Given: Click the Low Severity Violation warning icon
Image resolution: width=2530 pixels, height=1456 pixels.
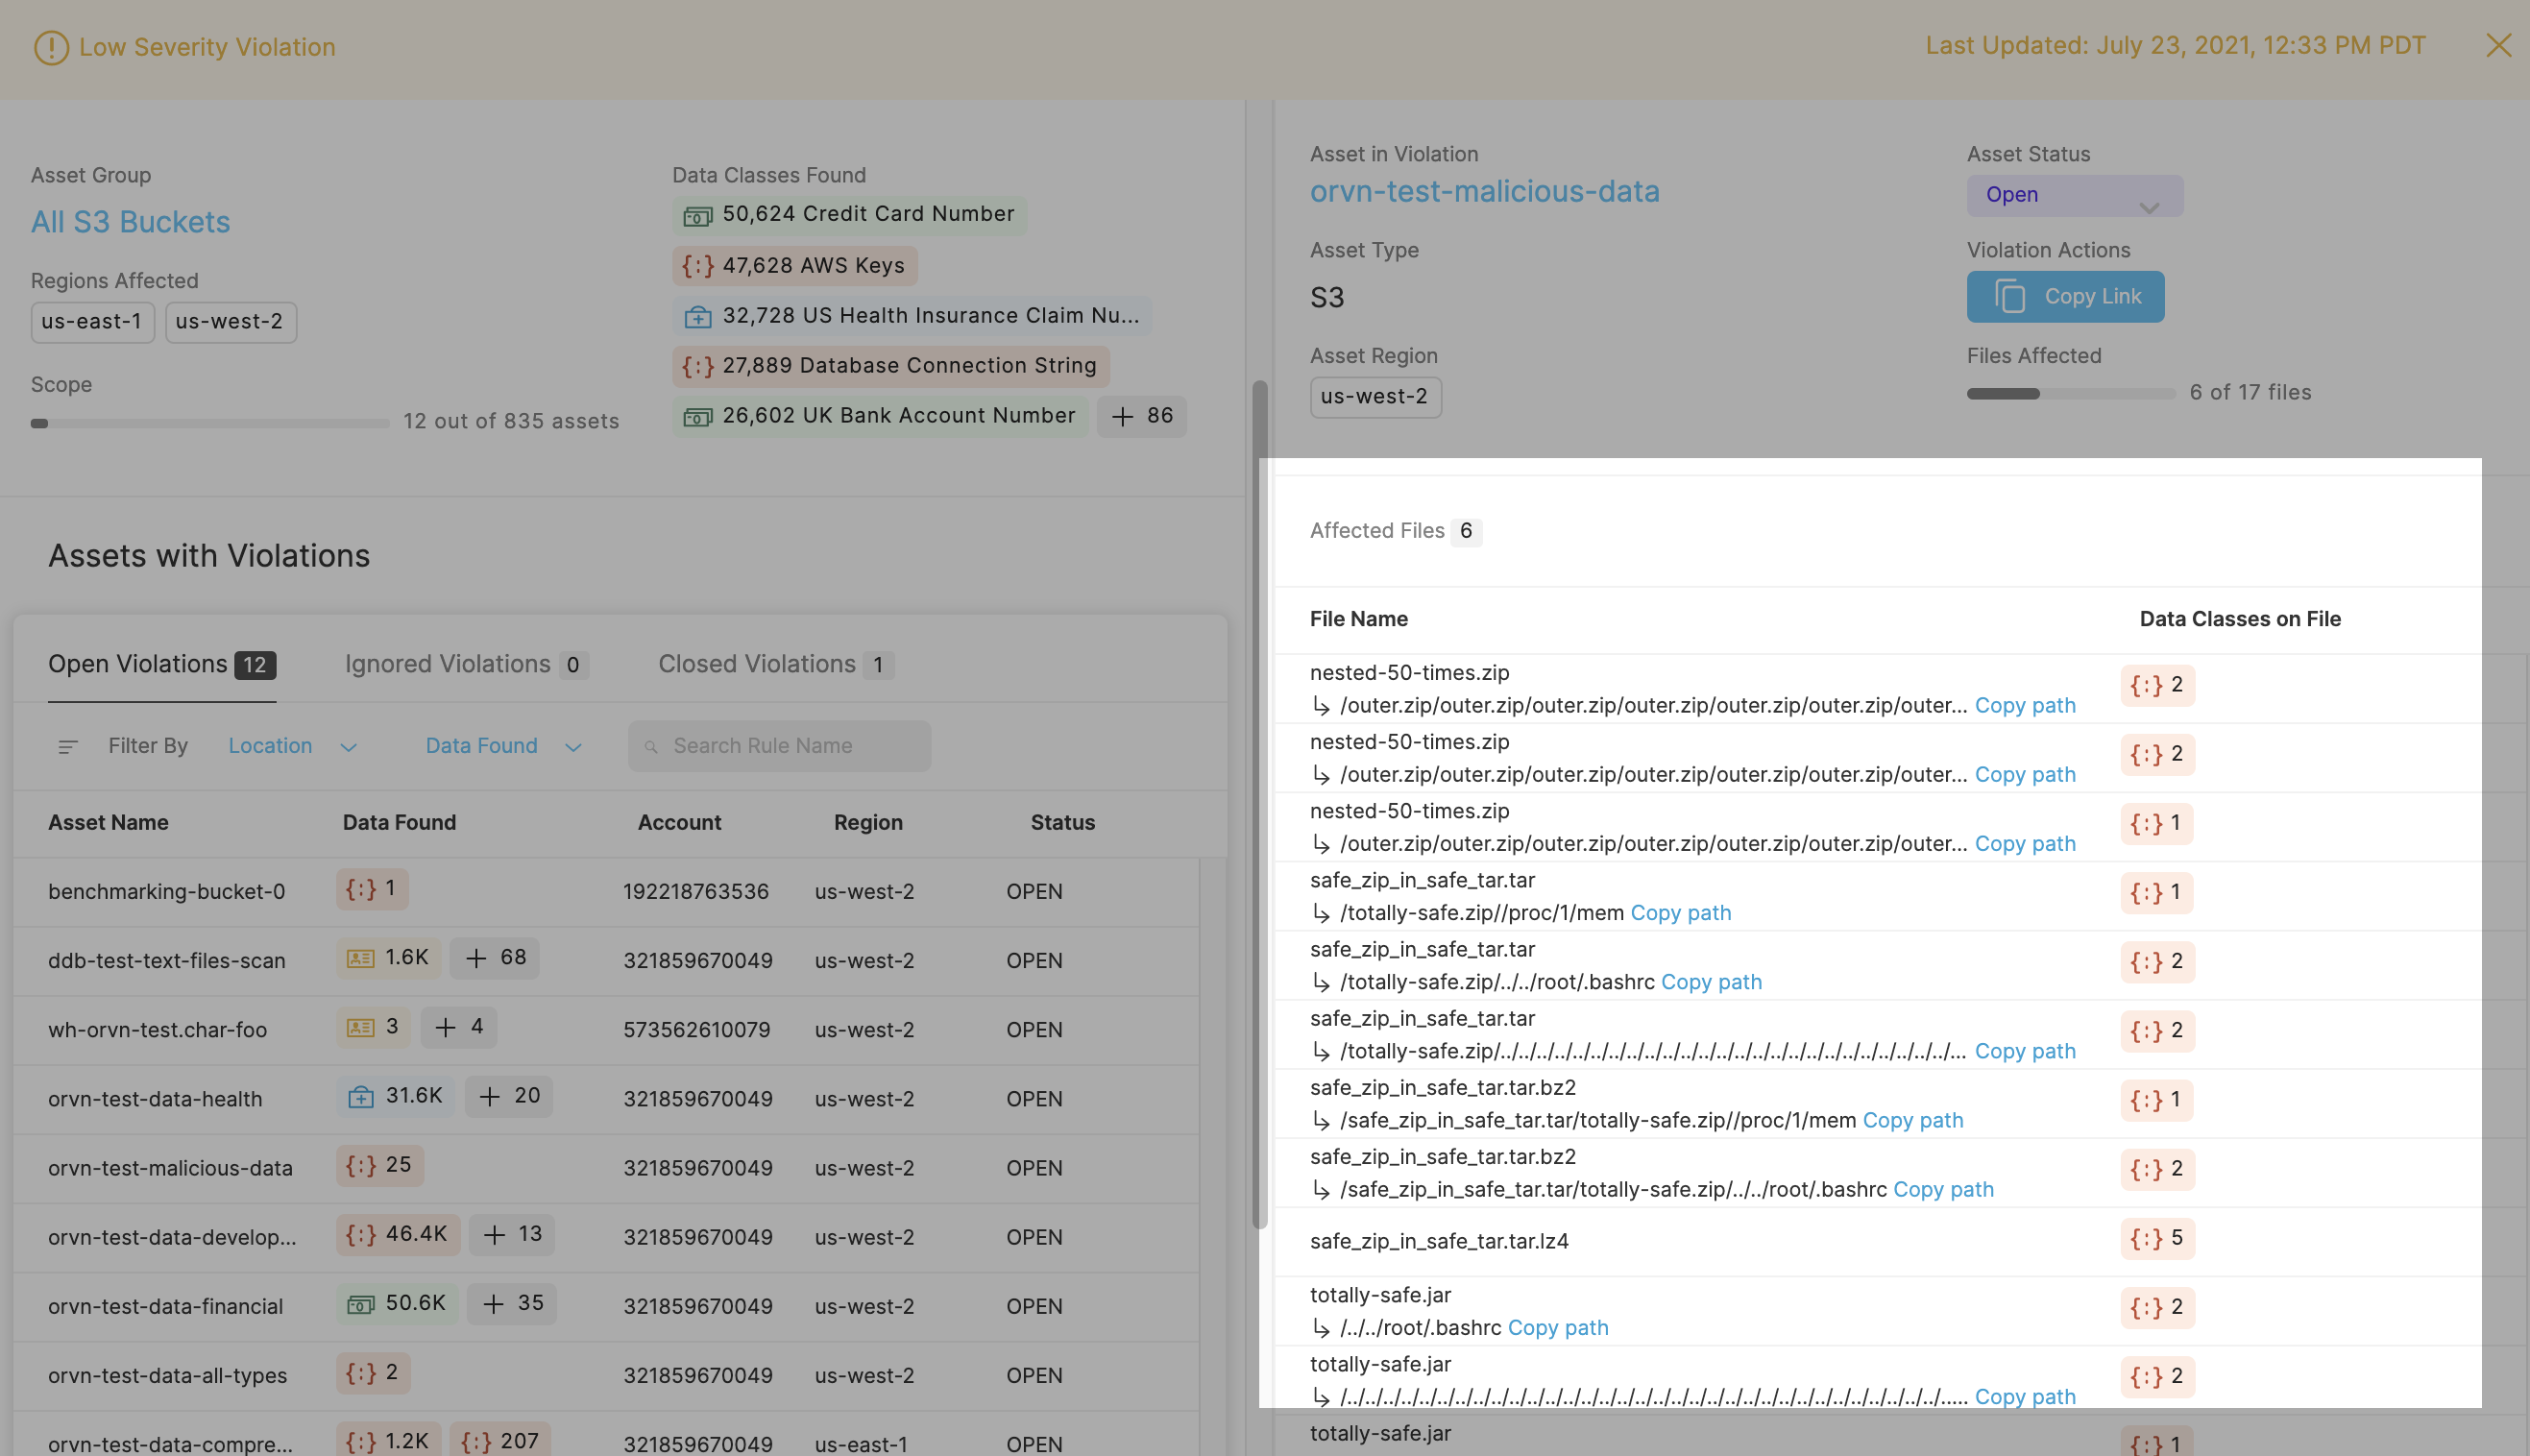Looking at the screenshot, I should [x=51, y=47].
